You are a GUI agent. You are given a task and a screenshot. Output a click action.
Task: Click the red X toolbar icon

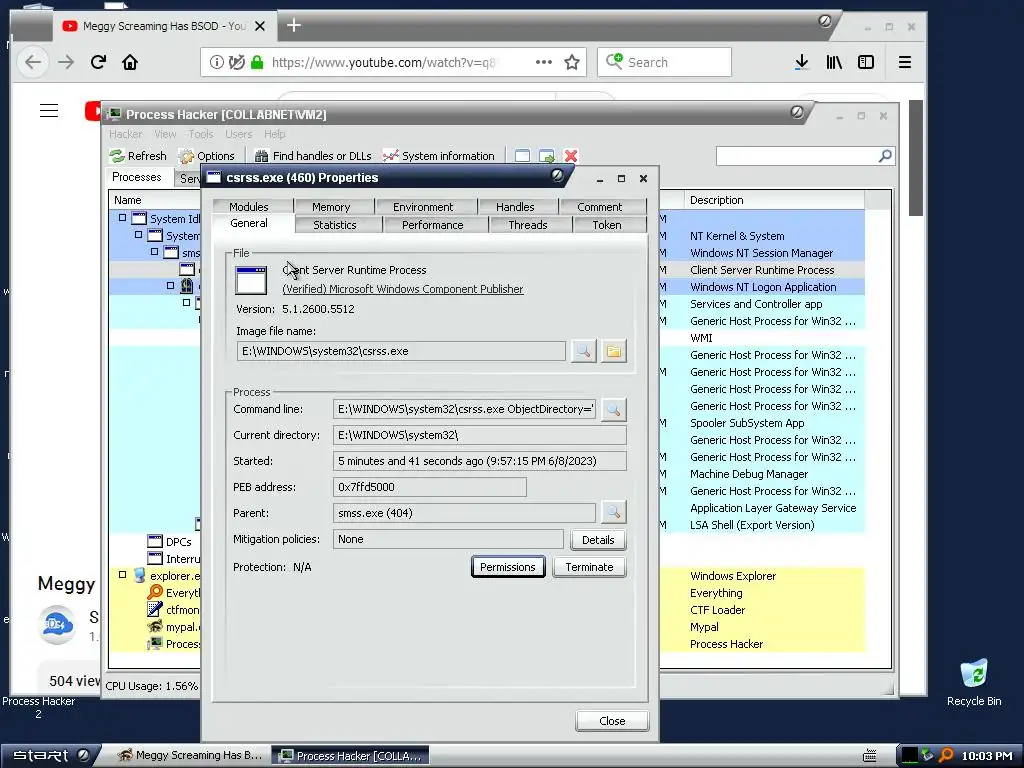(x=571, y=156)
